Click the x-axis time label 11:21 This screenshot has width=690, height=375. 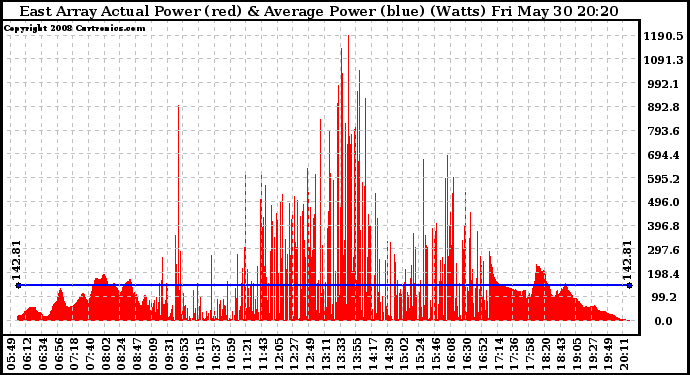tap(247, 354)
